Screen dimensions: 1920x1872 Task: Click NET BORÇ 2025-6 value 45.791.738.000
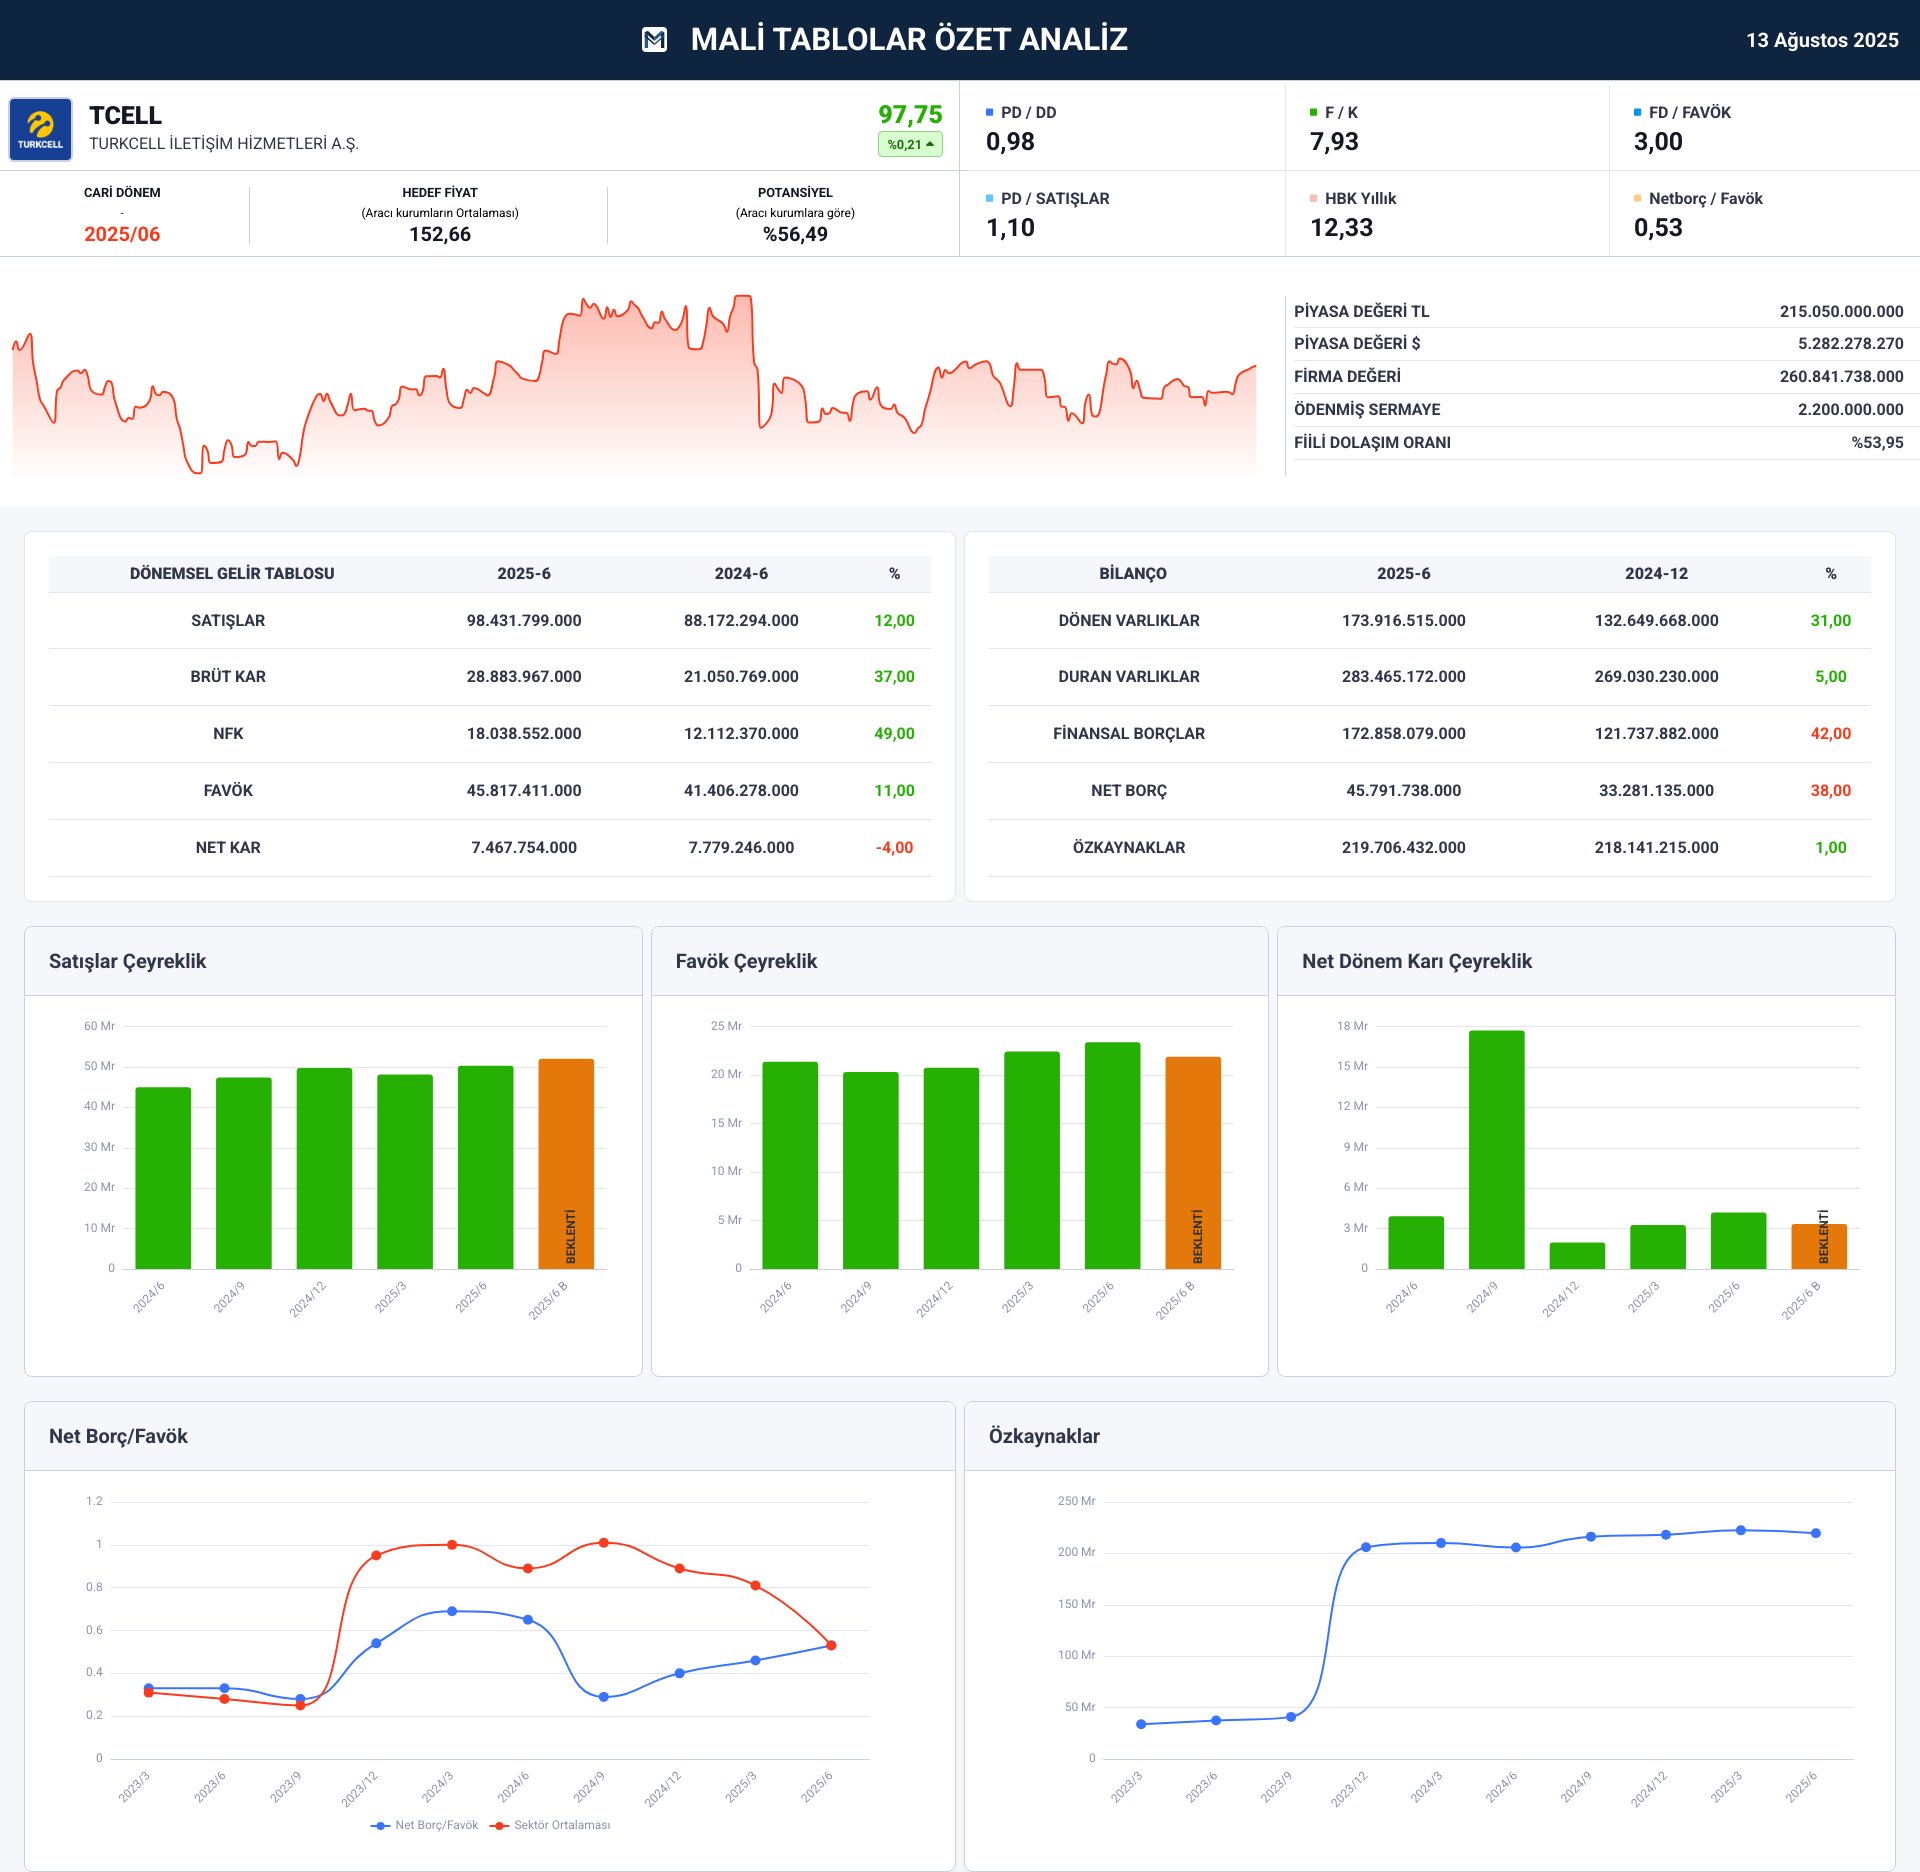(1403, 790)
